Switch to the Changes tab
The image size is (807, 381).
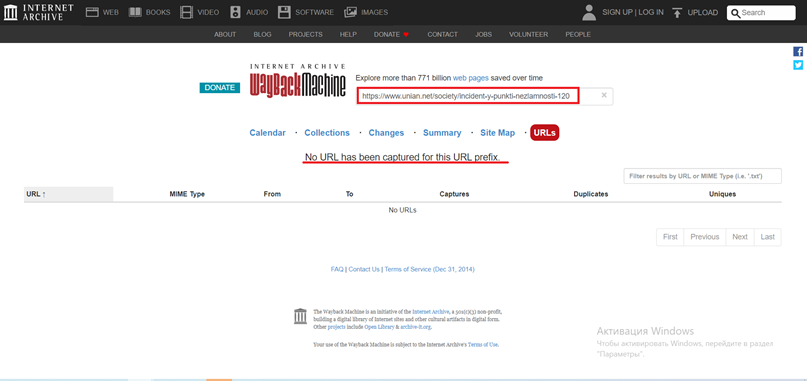pos(386,133)
